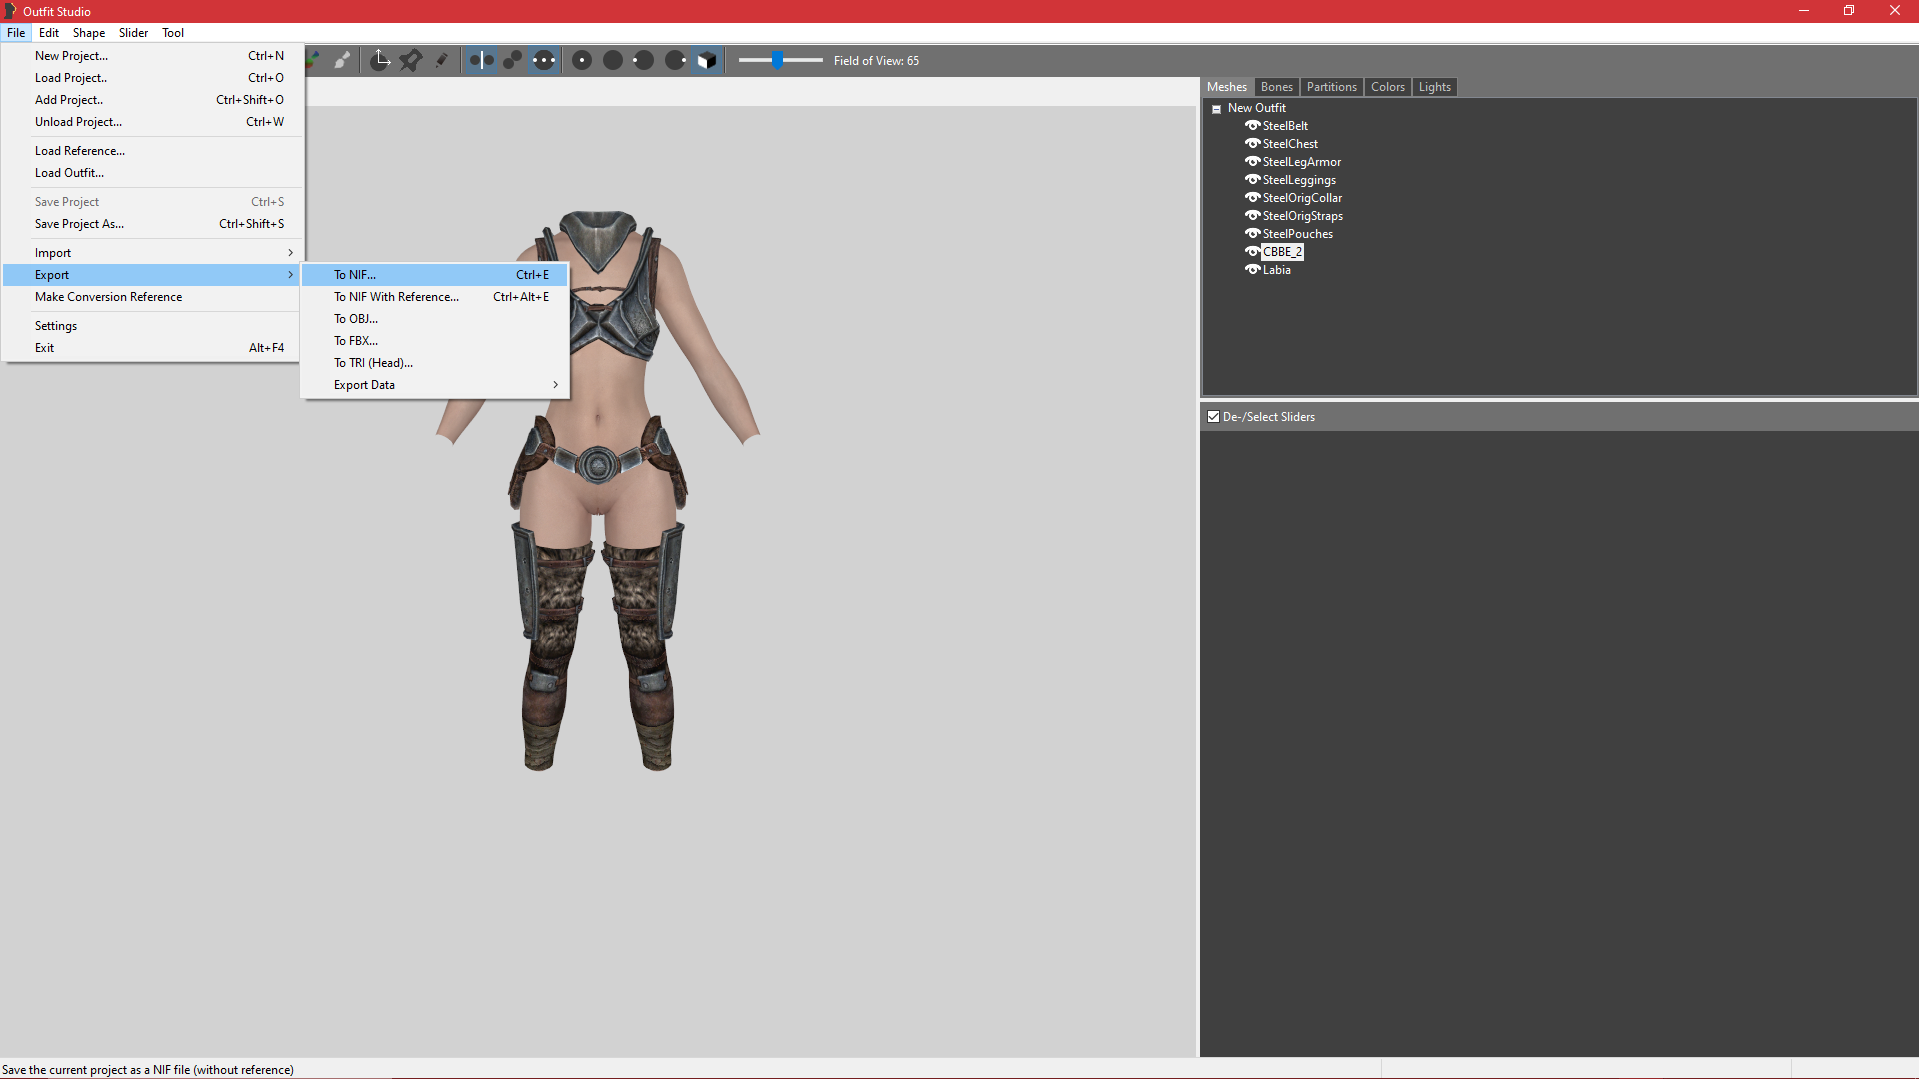Select the SteelPouches mesh name
This screenshot has width=1919, height=1079.
click(x=1297, y=234)
